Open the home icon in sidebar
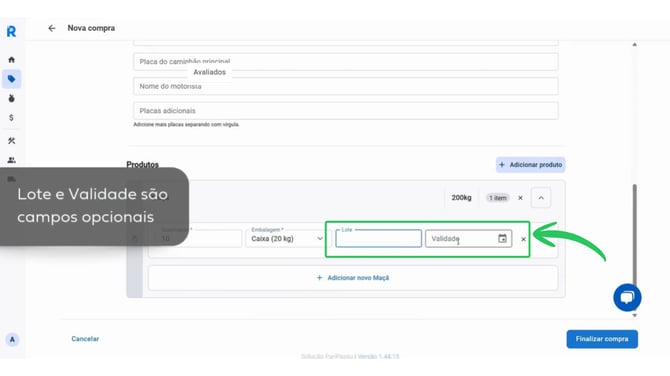The image size is (670, 376). tap(12, 59)
